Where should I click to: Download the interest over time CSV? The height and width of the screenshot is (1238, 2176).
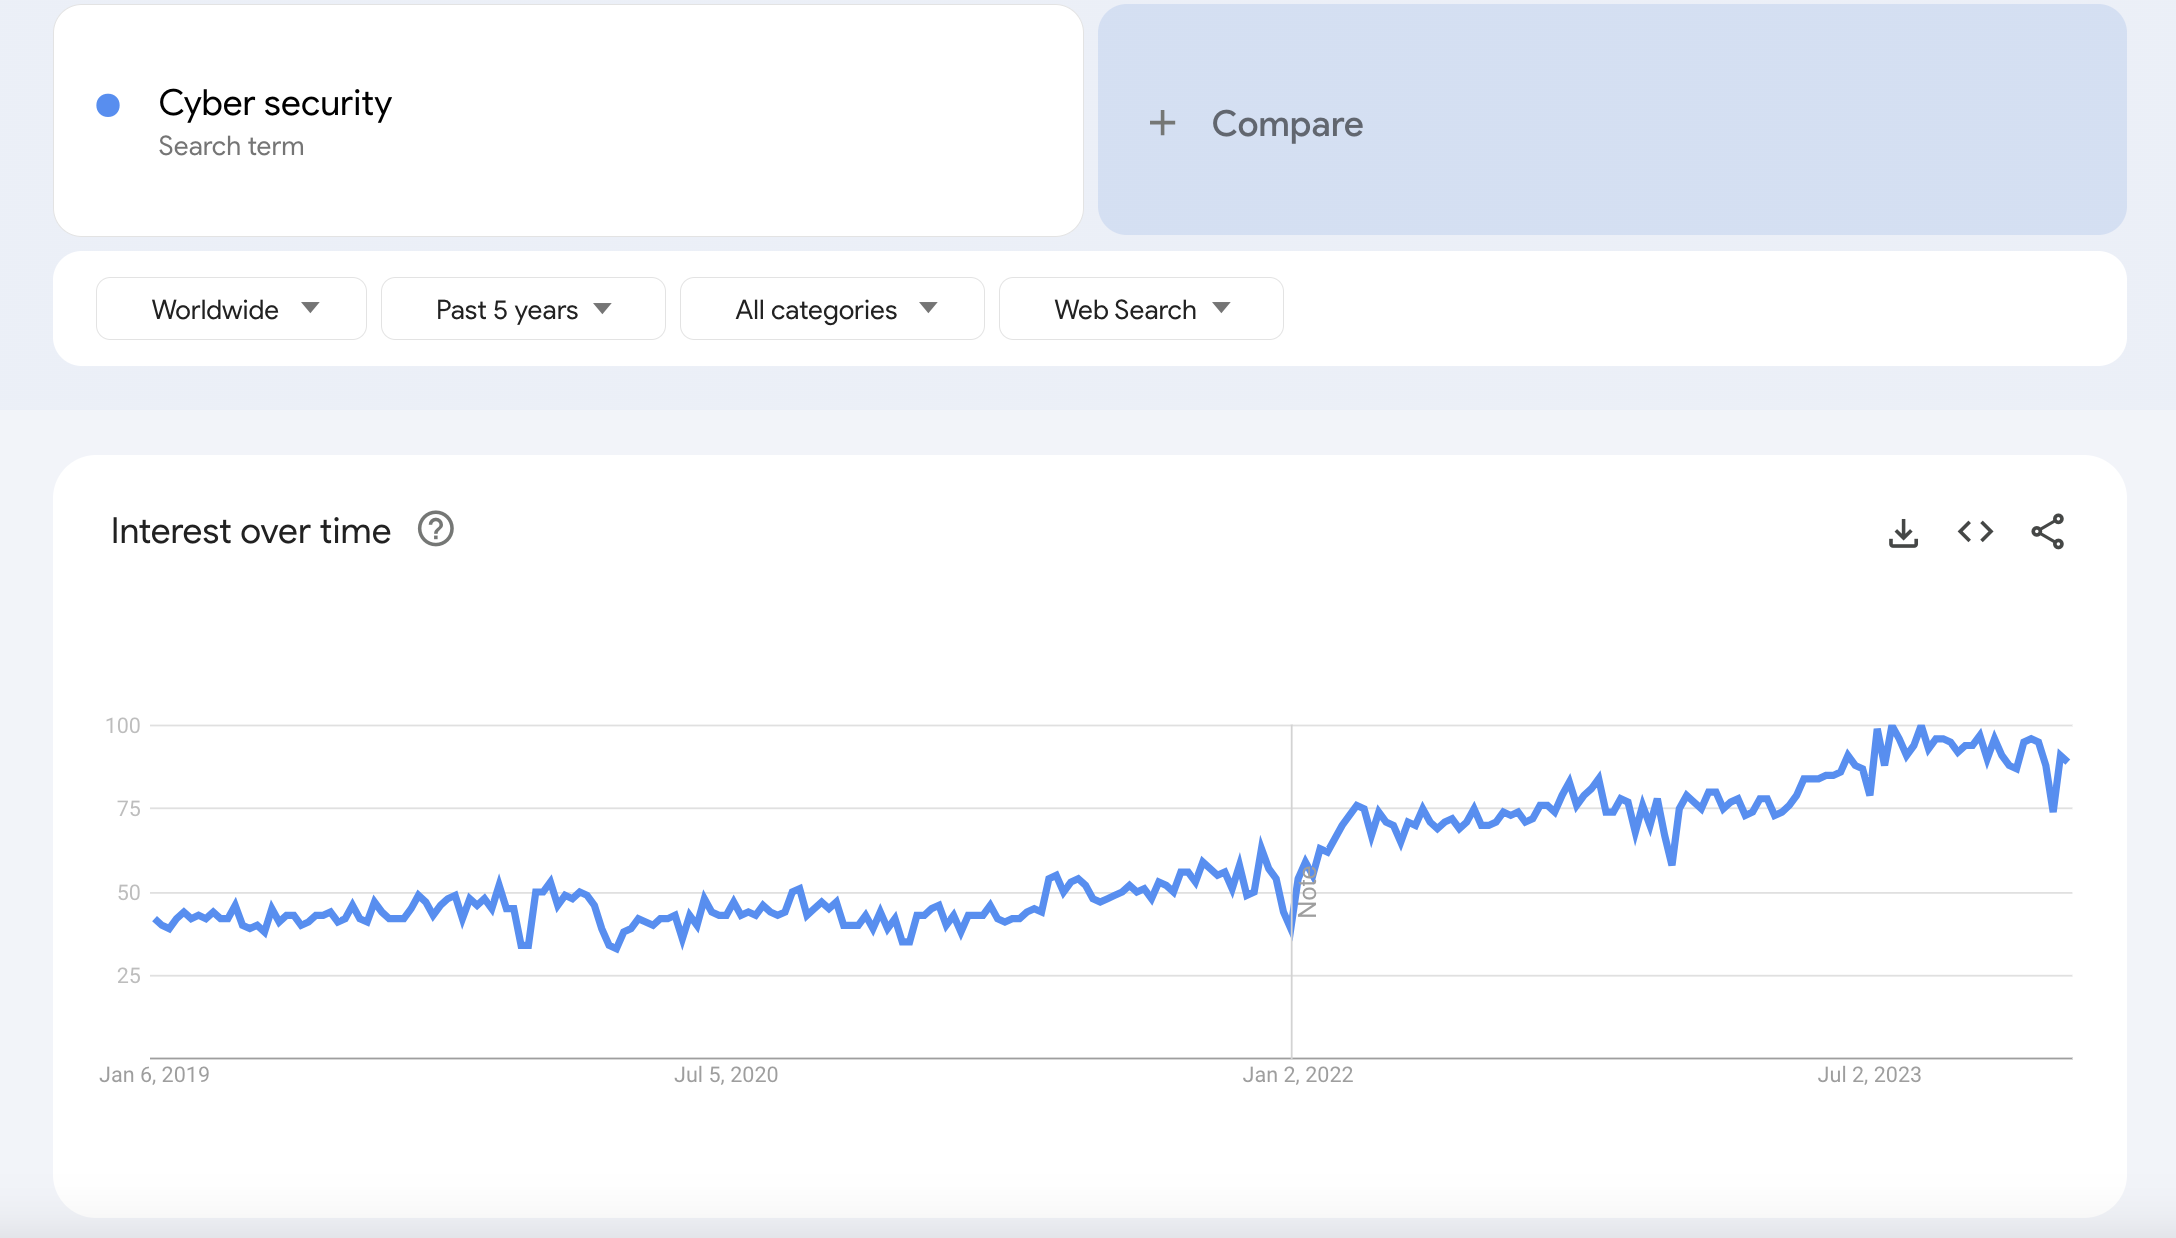tap(1903, 532)
